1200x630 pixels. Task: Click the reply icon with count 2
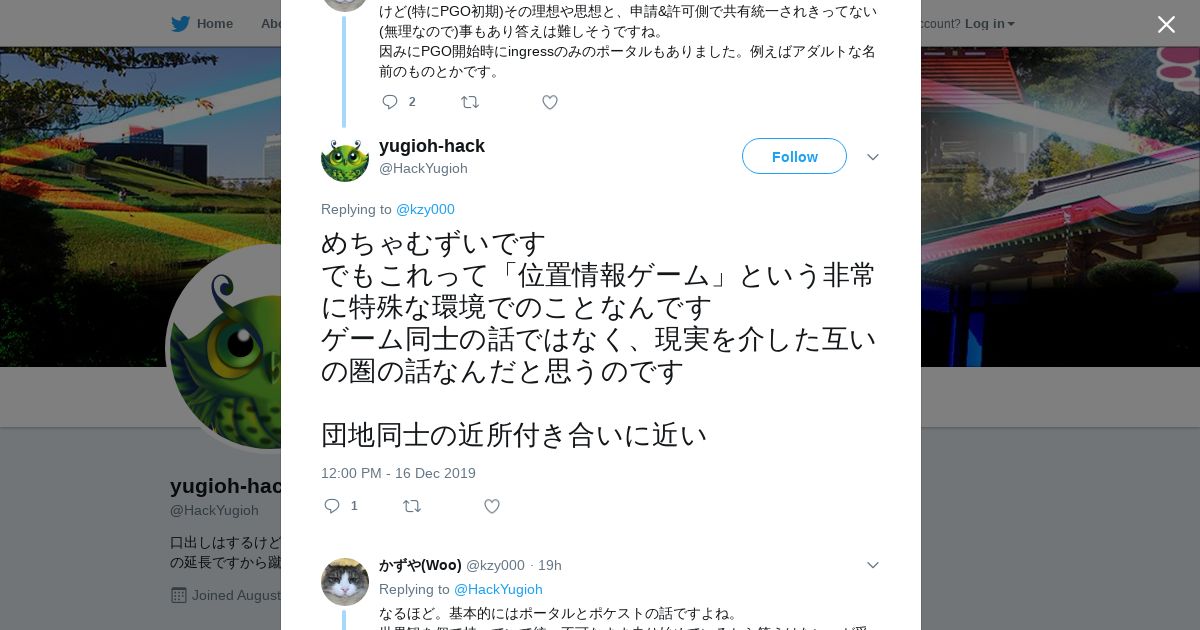tap(390, 102)
